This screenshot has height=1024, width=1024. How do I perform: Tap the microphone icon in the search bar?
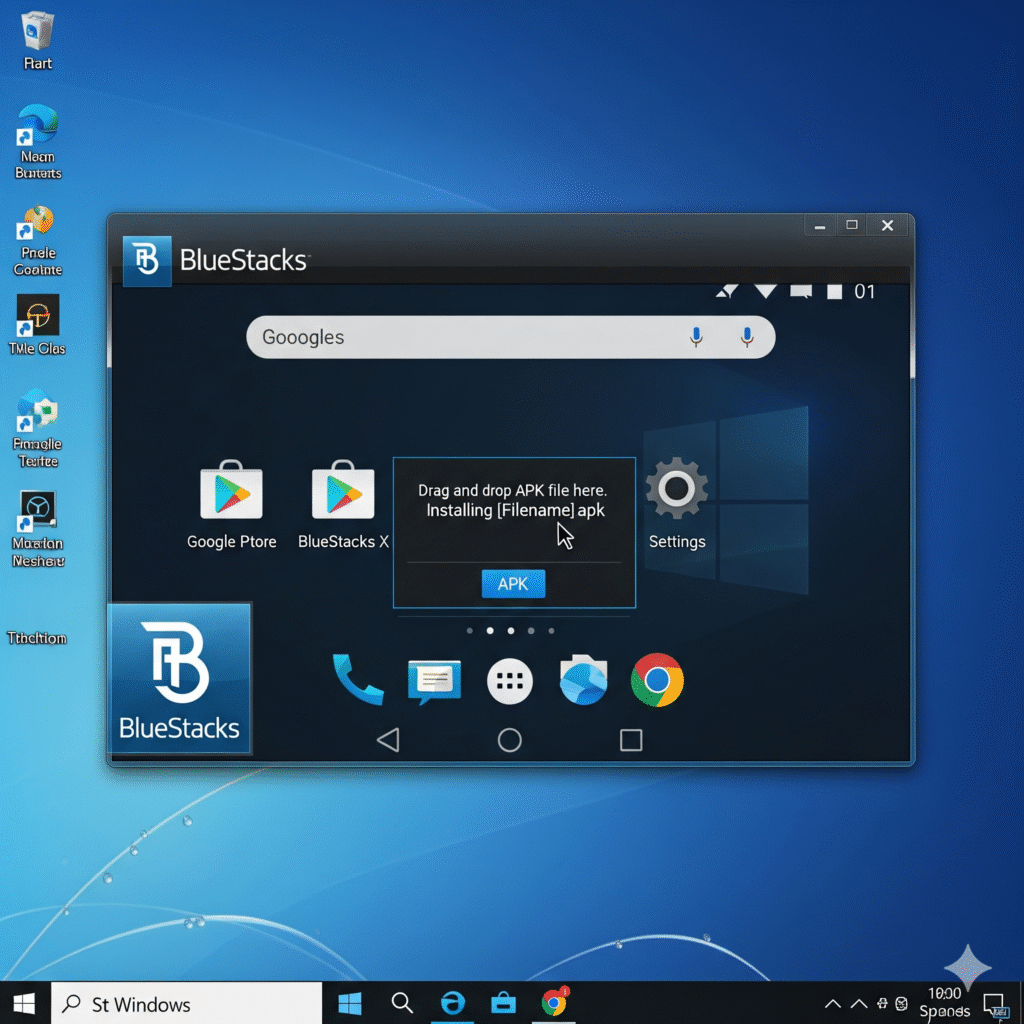click(697, 337)
